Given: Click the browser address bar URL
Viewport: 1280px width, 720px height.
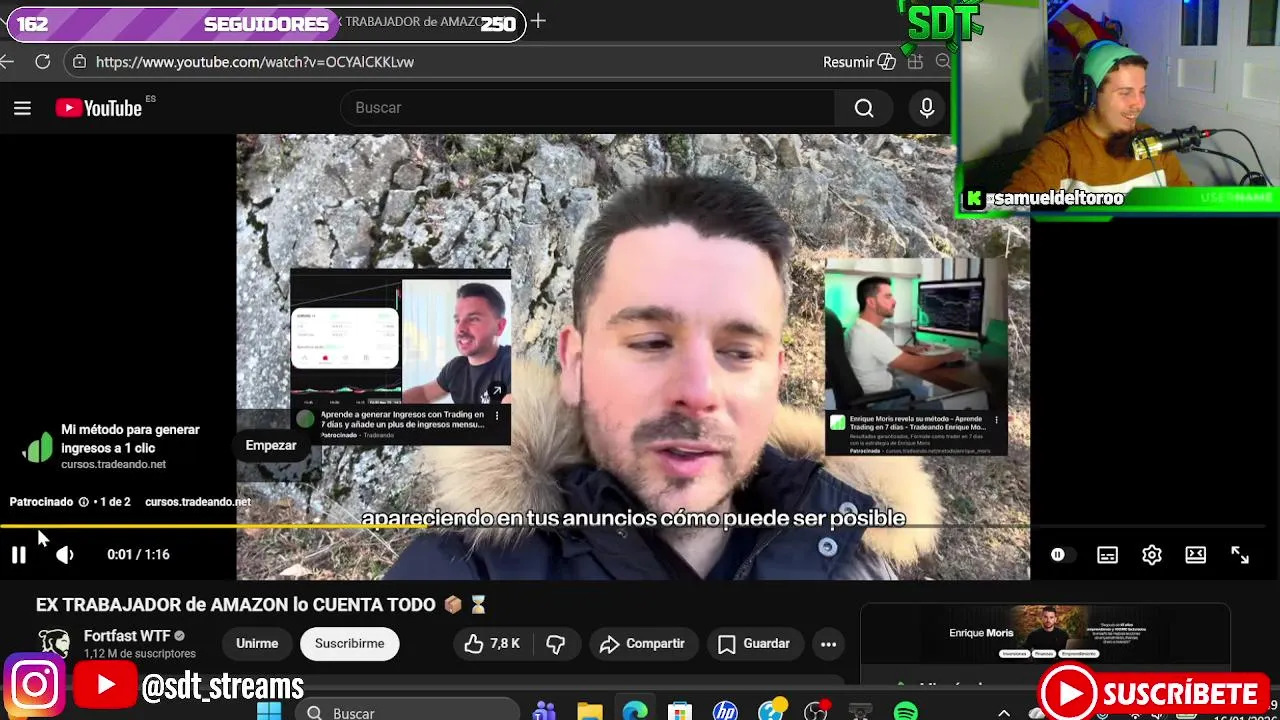Looking at the screenshot, I should (x=255, y=62).
